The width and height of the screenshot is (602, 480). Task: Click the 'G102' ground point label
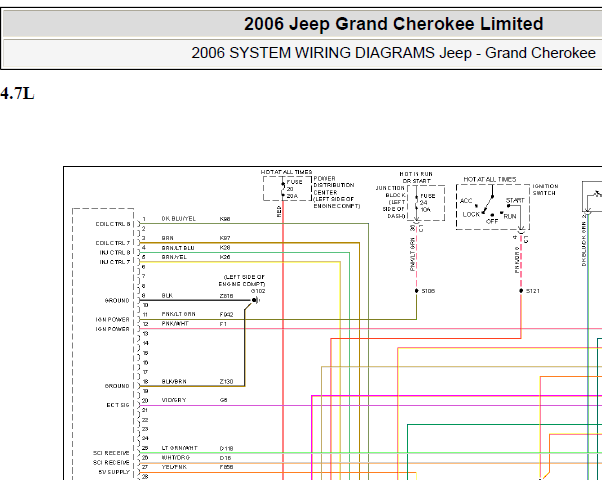point(258,291)
